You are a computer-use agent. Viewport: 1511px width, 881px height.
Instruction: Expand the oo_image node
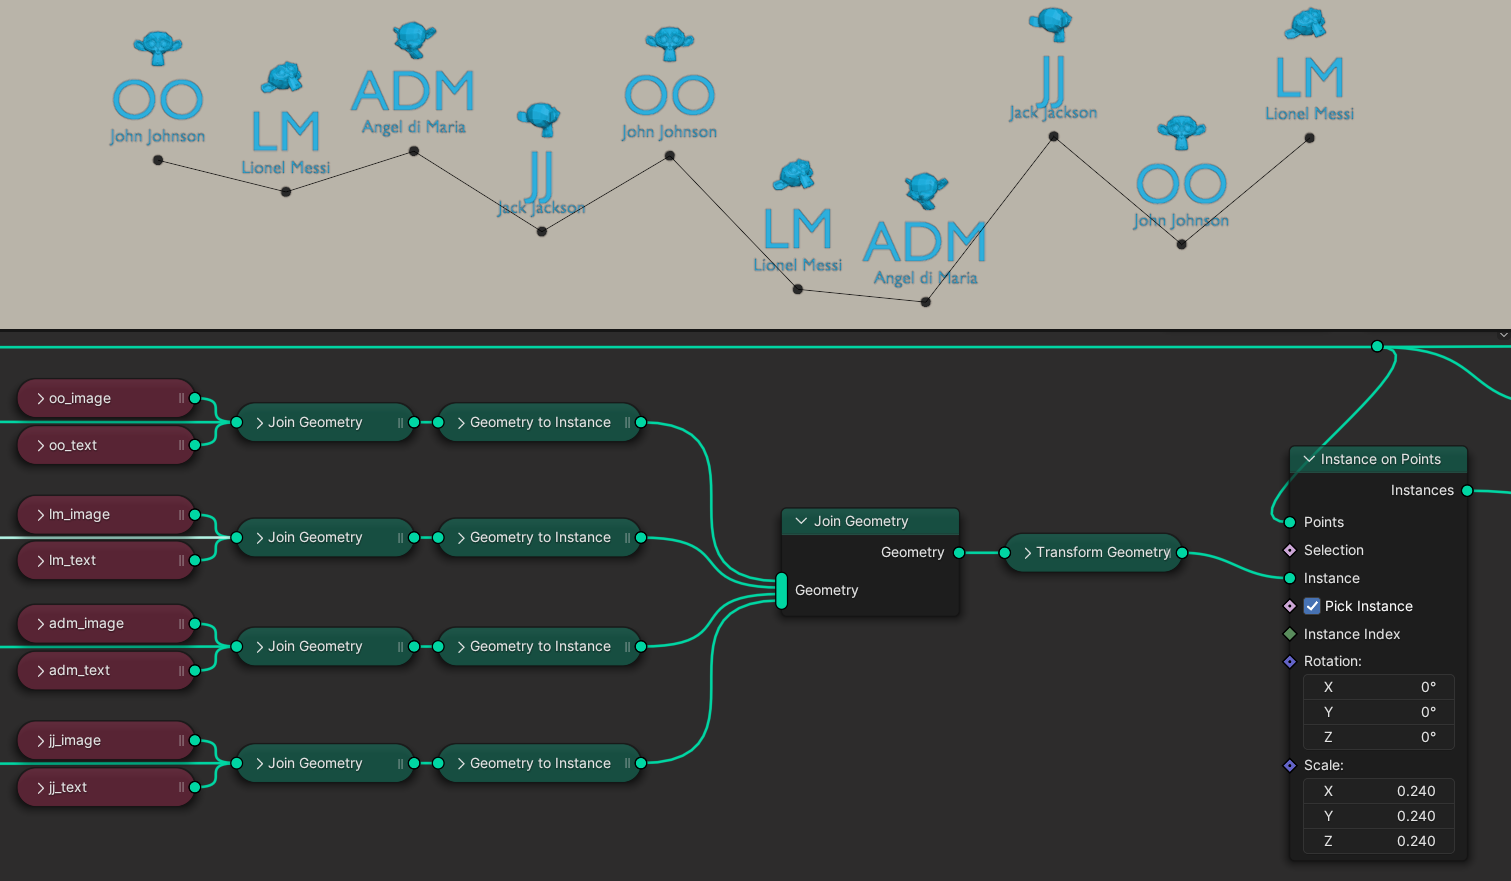[x=41, y=398]
